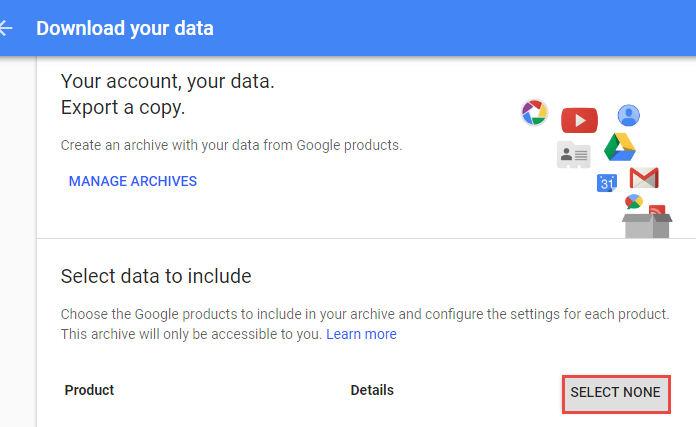
Task: Open the Learn more link
Action: (x=361, y=334)
